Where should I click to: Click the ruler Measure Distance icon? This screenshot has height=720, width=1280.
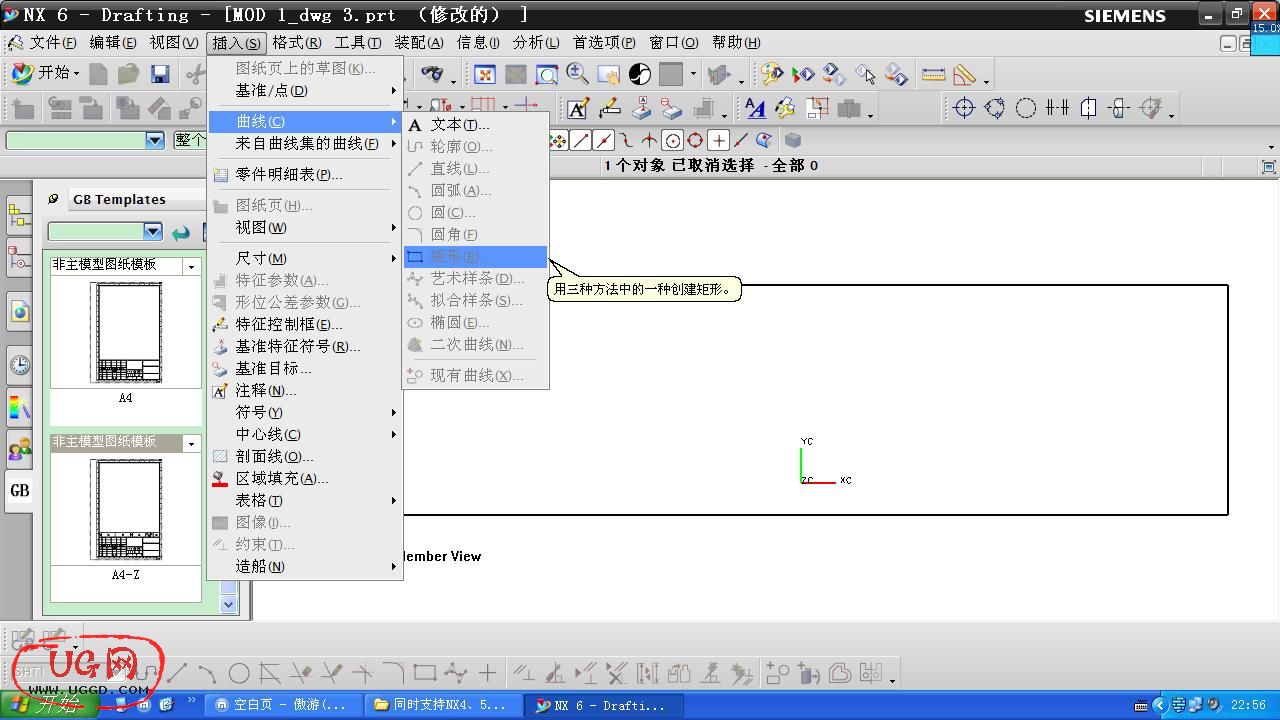coord(933,74)
